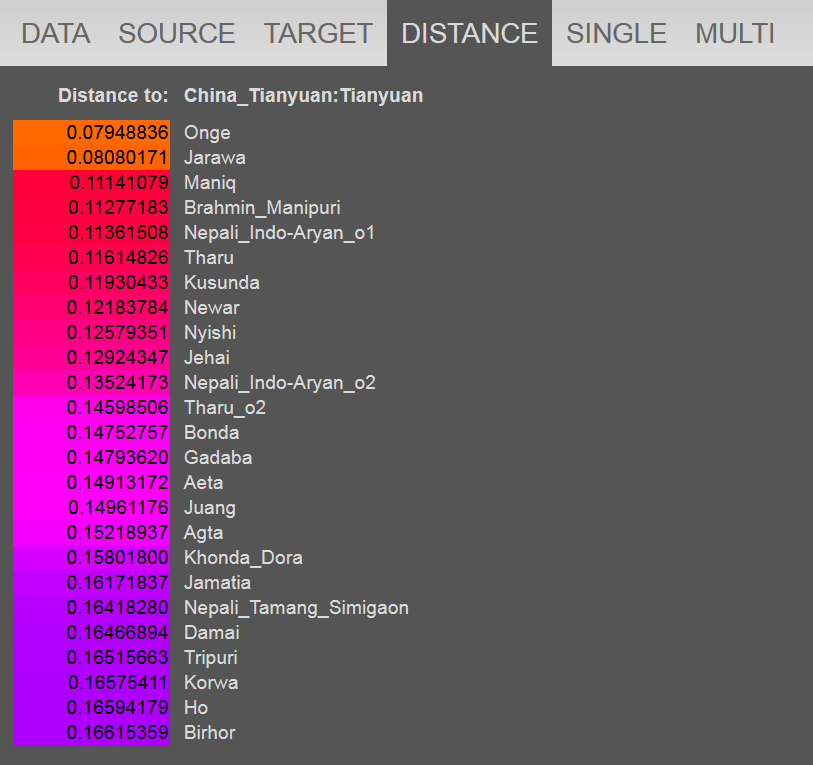This screenshot has width=813, height=765.
Task: Click the distance value 0.12183784
Action: point(91,308)
